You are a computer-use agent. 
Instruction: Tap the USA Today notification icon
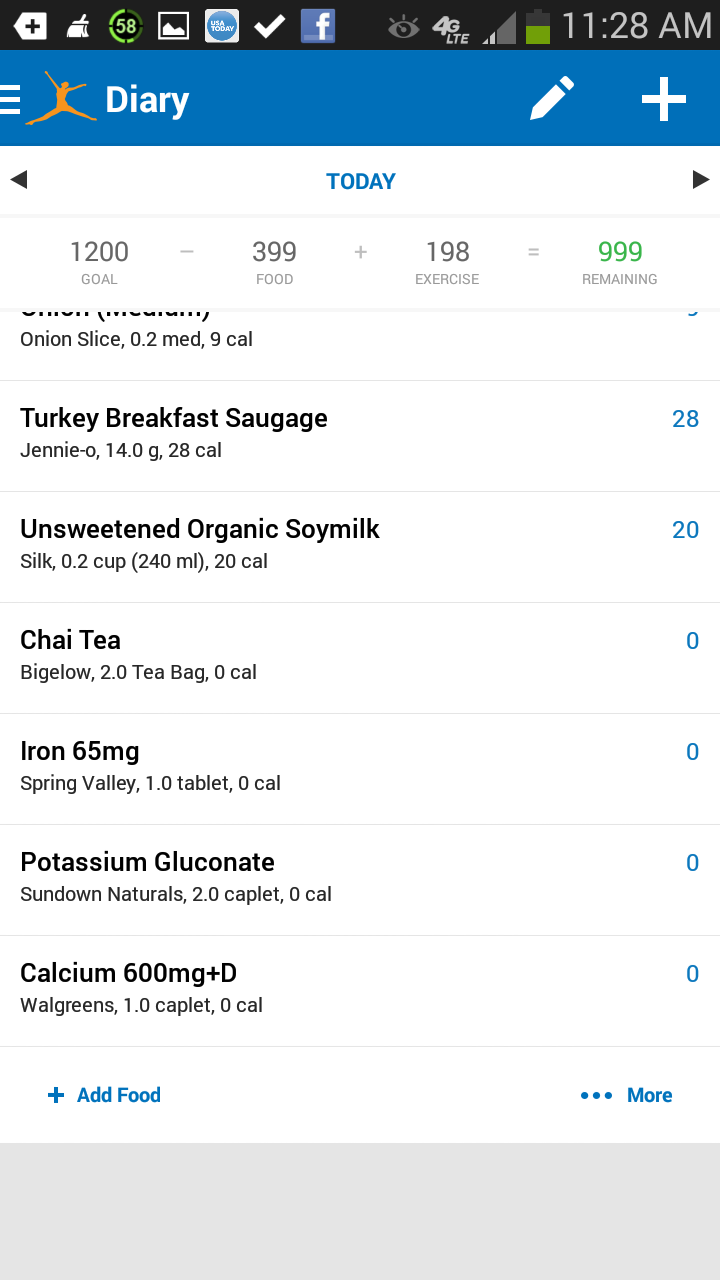point(222,26)
